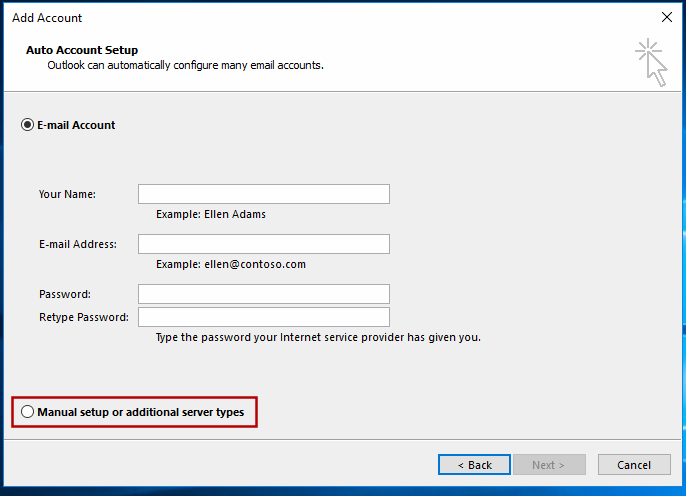The image size is (686, 496).
Task: Click the Auto Account Setup heading
Action: (82, 50)
